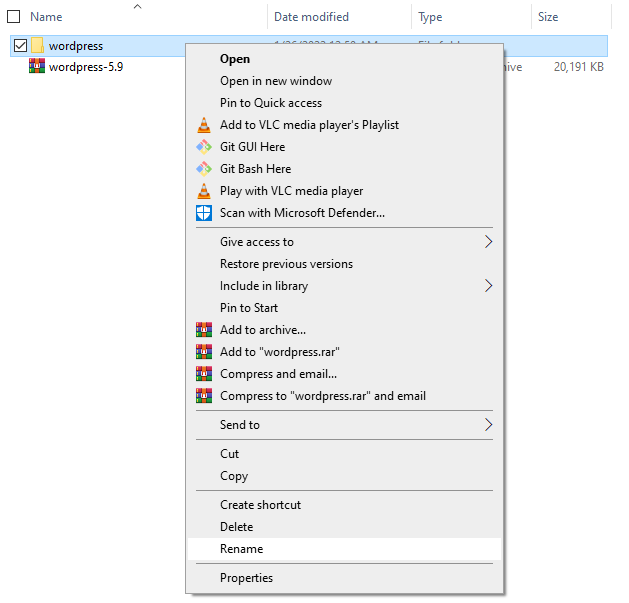This screenshot has width=629, height=603.
Task: Select Copy from the context menu
Action: (x=344, y=476)
